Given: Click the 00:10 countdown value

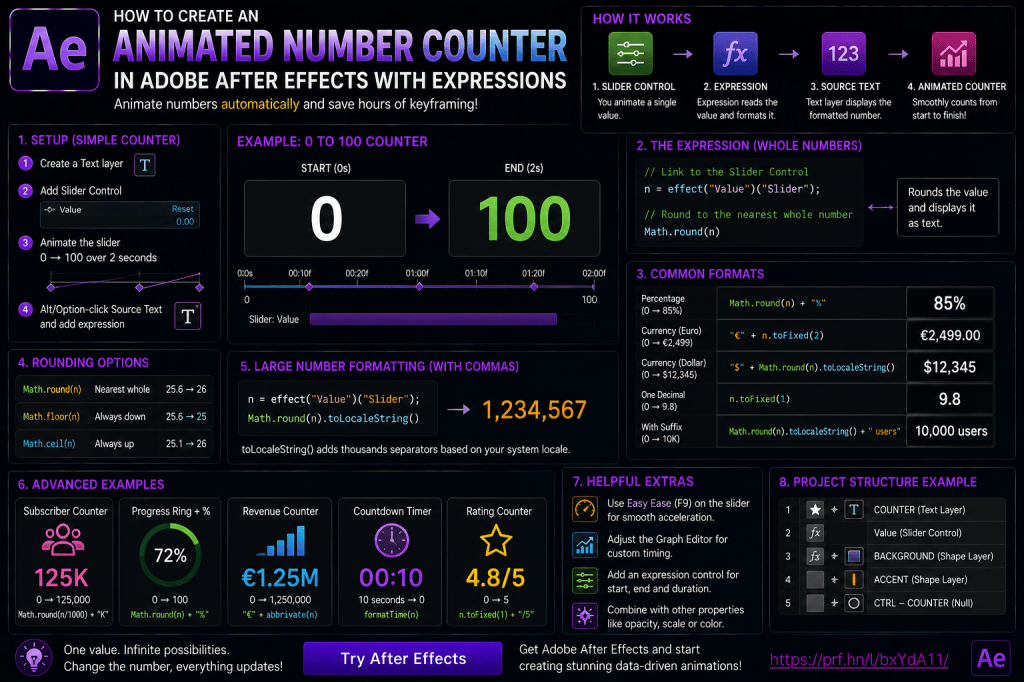Looking at the screenshot, I should [x=391, y=578].
